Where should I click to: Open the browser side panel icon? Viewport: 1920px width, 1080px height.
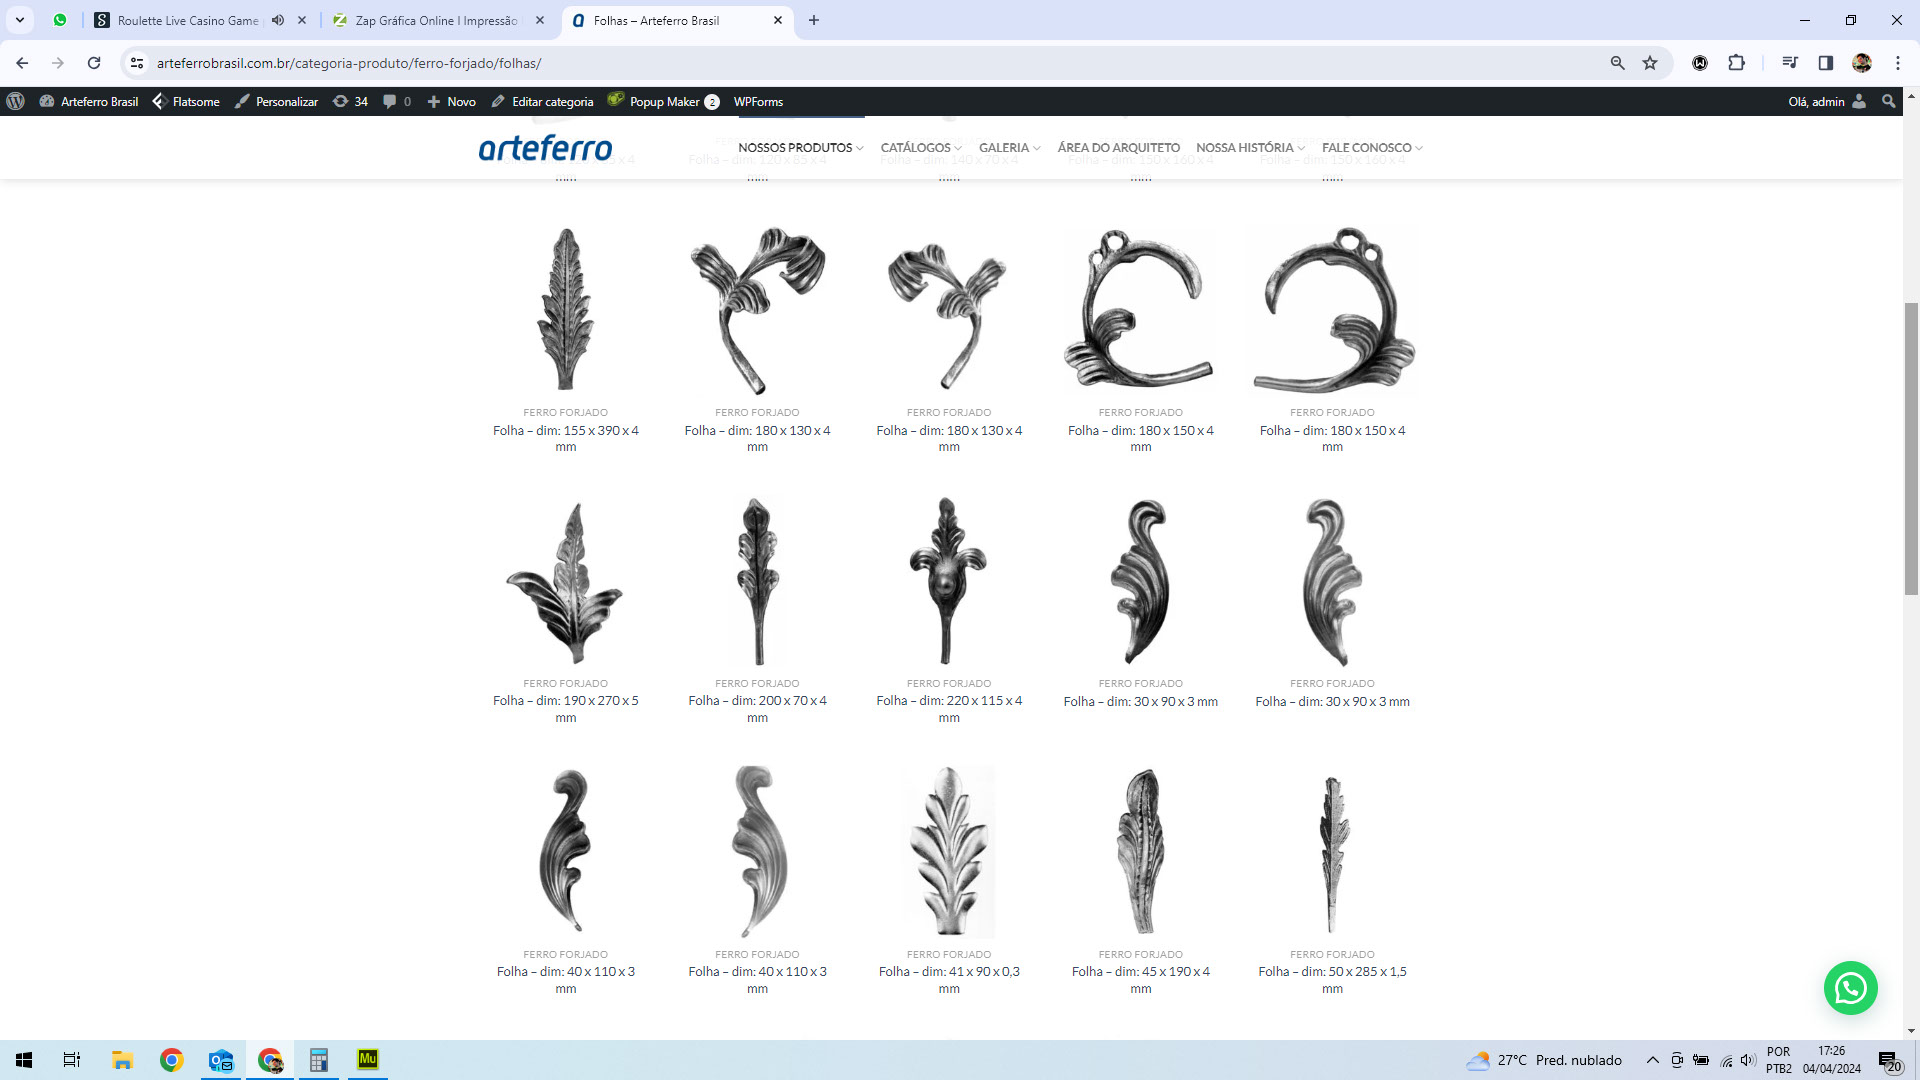click(x=1825, y=63)
